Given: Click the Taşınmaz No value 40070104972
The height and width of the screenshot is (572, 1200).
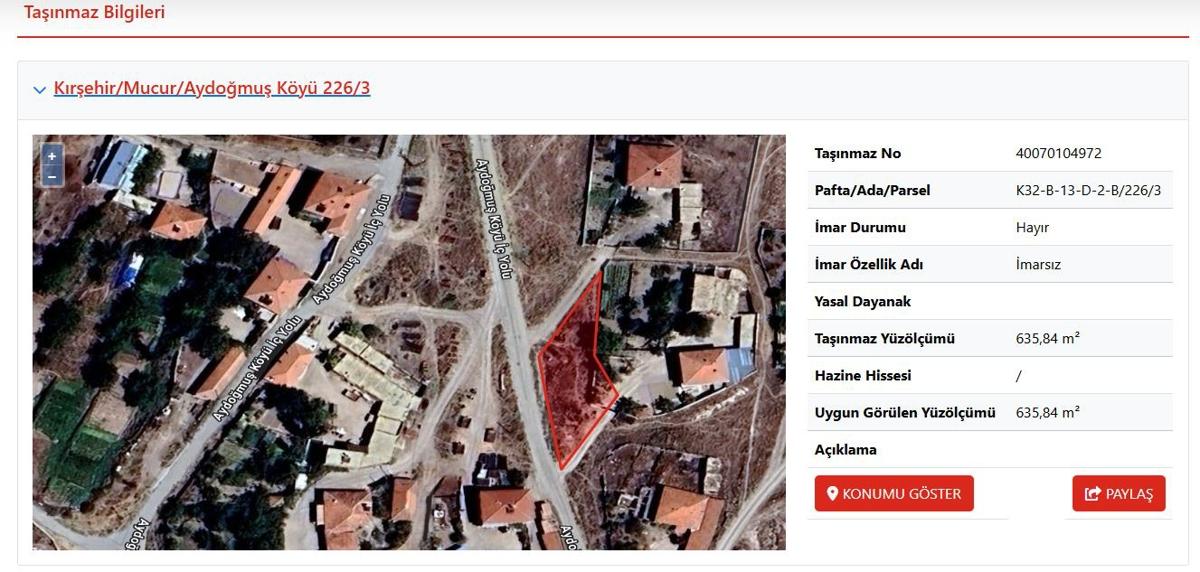Looking at the screenshot, I should click(1058, 153).
